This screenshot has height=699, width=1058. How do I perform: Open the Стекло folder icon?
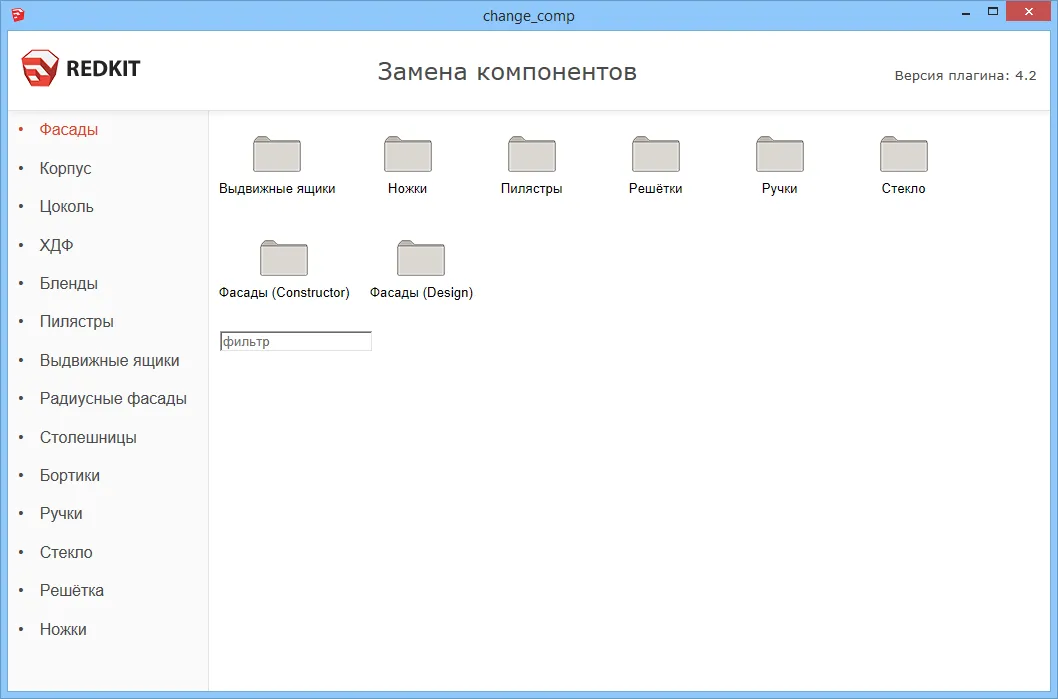point(904,155)
